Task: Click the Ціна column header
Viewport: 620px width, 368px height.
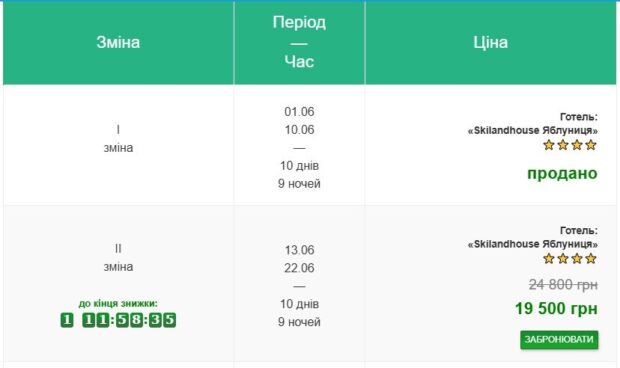Action: pos(491,42)
